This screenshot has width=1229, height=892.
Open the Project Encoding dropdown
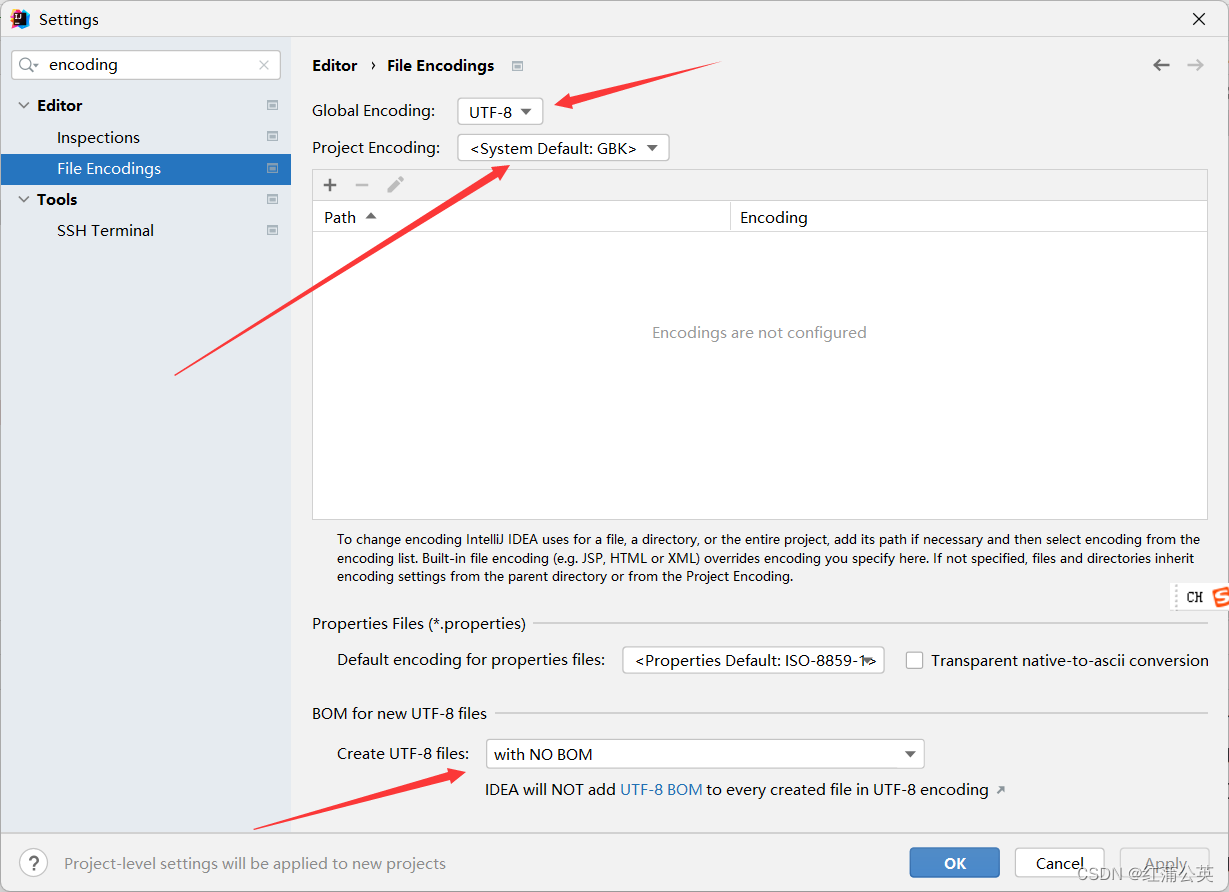coord(563,148)
